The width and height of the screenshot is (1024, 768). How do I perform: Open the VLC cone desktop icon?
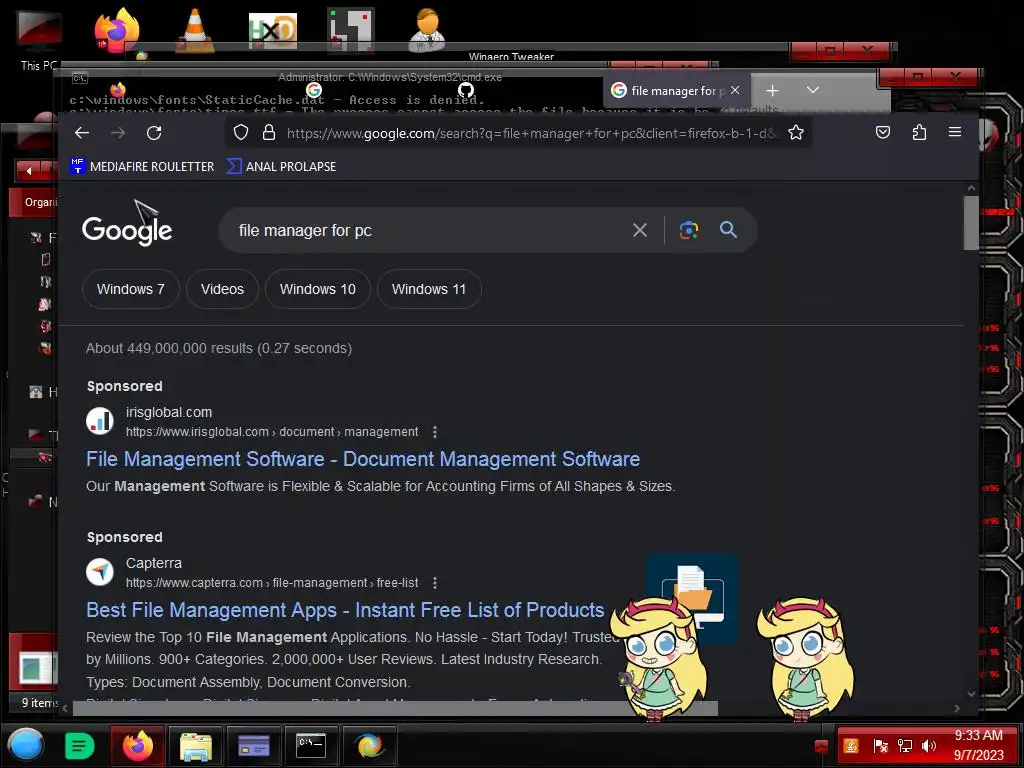[195, 31]
